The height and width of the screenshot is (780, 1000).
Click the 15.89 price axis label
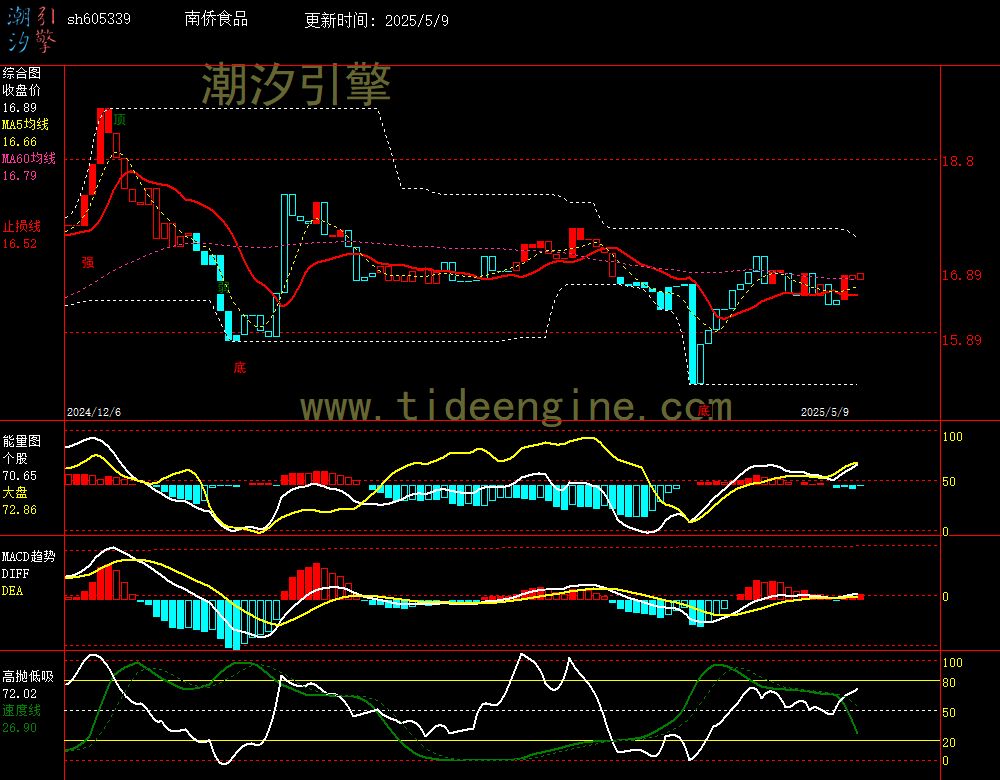point(962,340)
